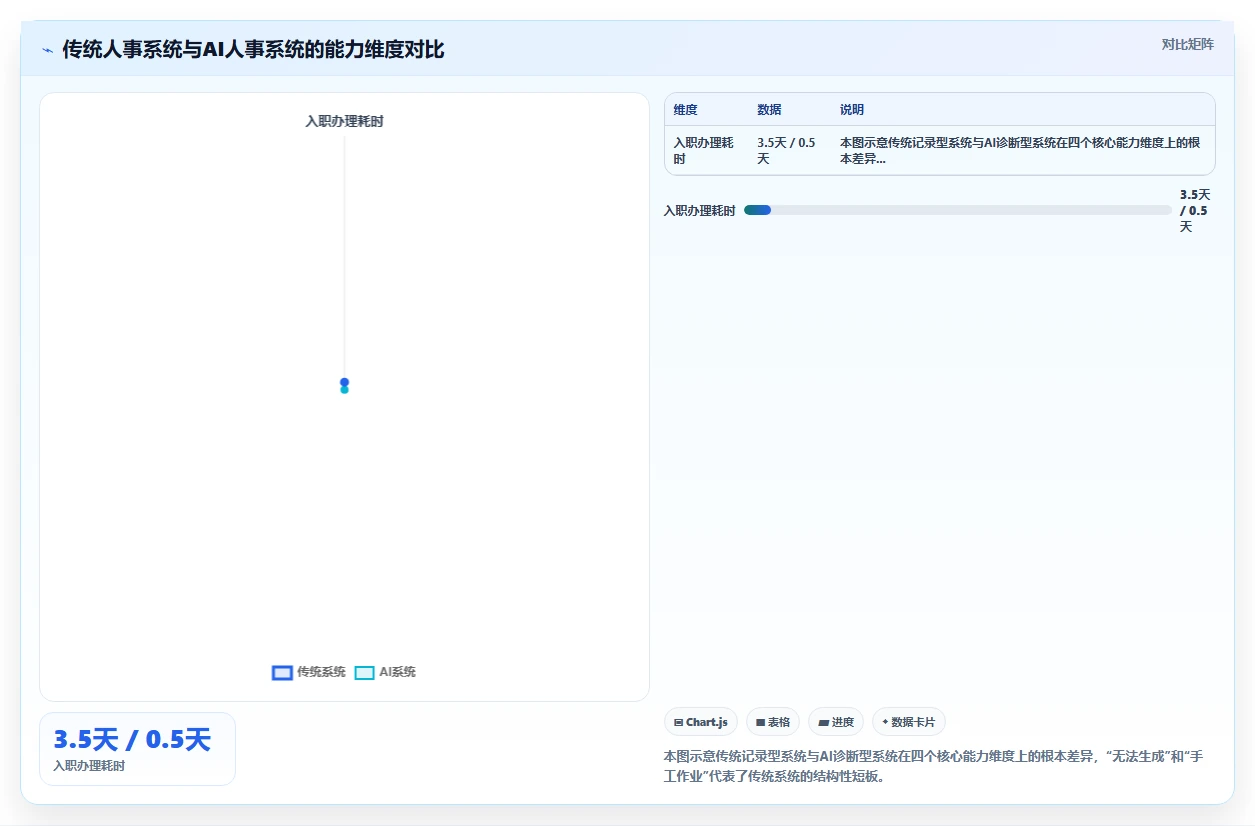Click the Chart.js tag chip
The height and width of the screenshot is (826, 1255).
pyautogui.click(x=701, y=722)
